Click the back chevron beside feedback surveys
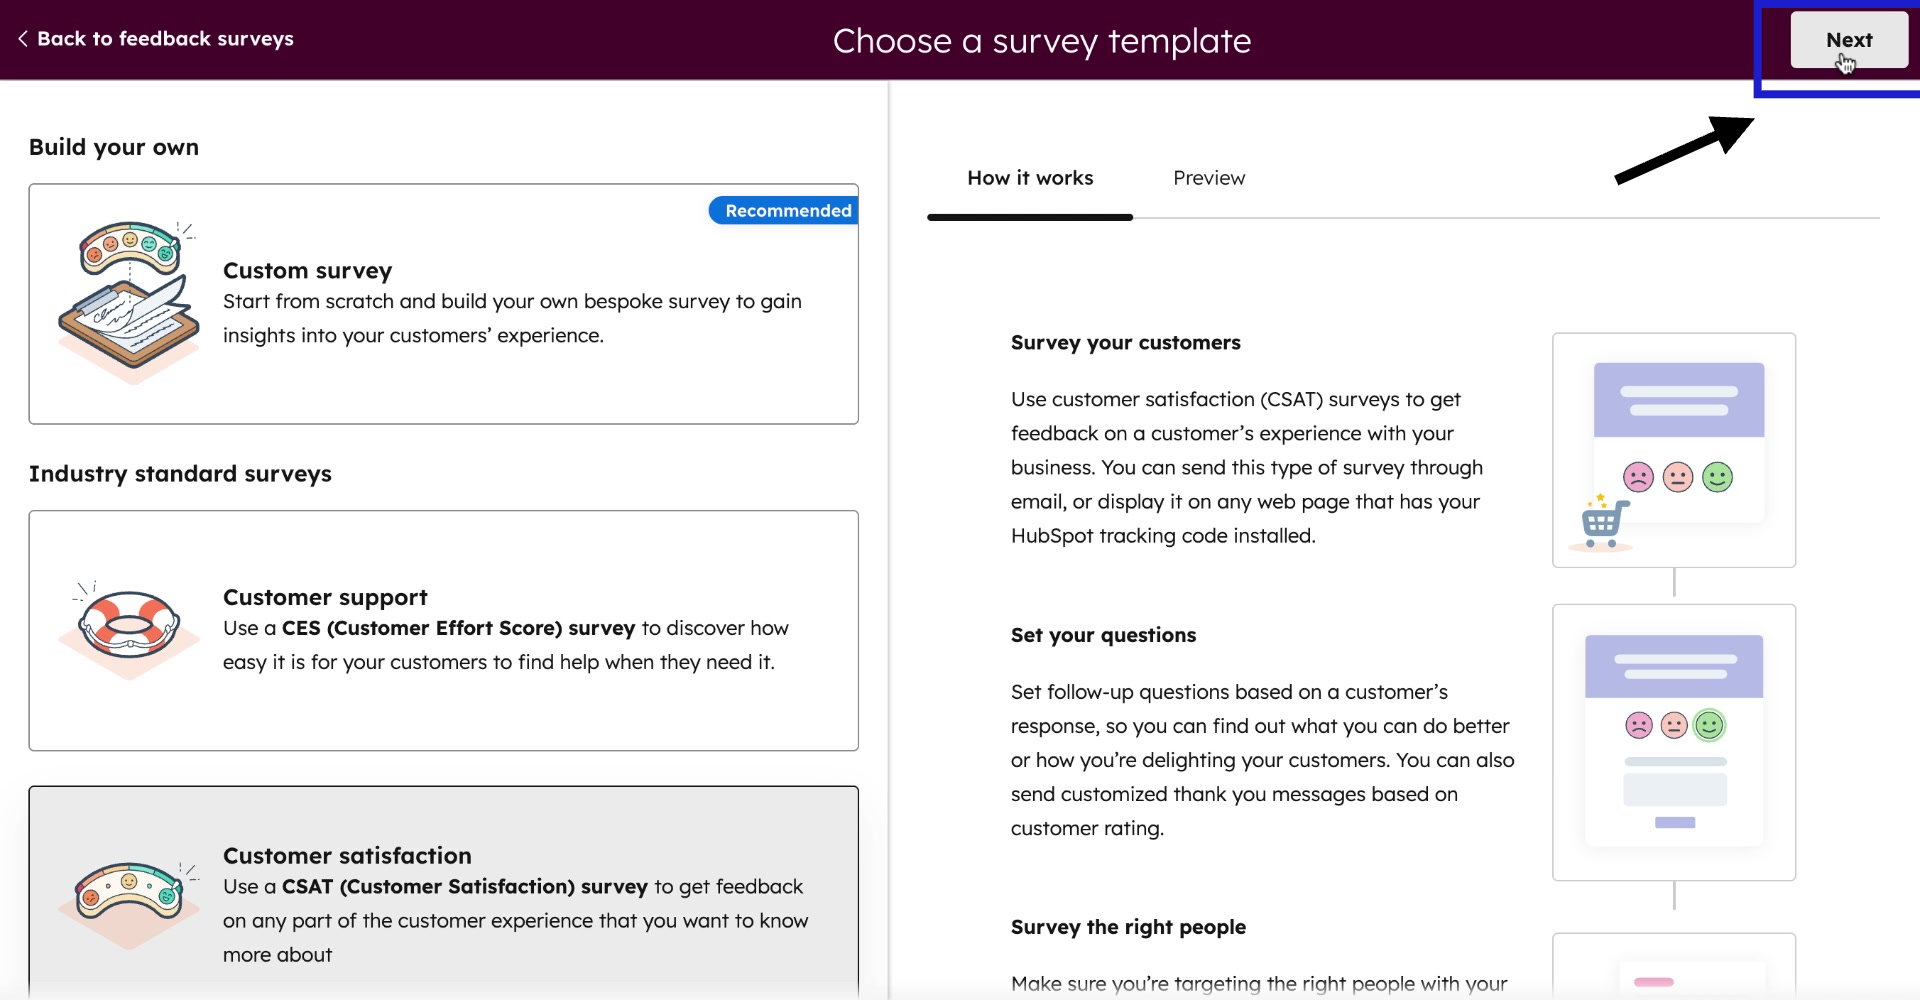 [x=22, y=39]
